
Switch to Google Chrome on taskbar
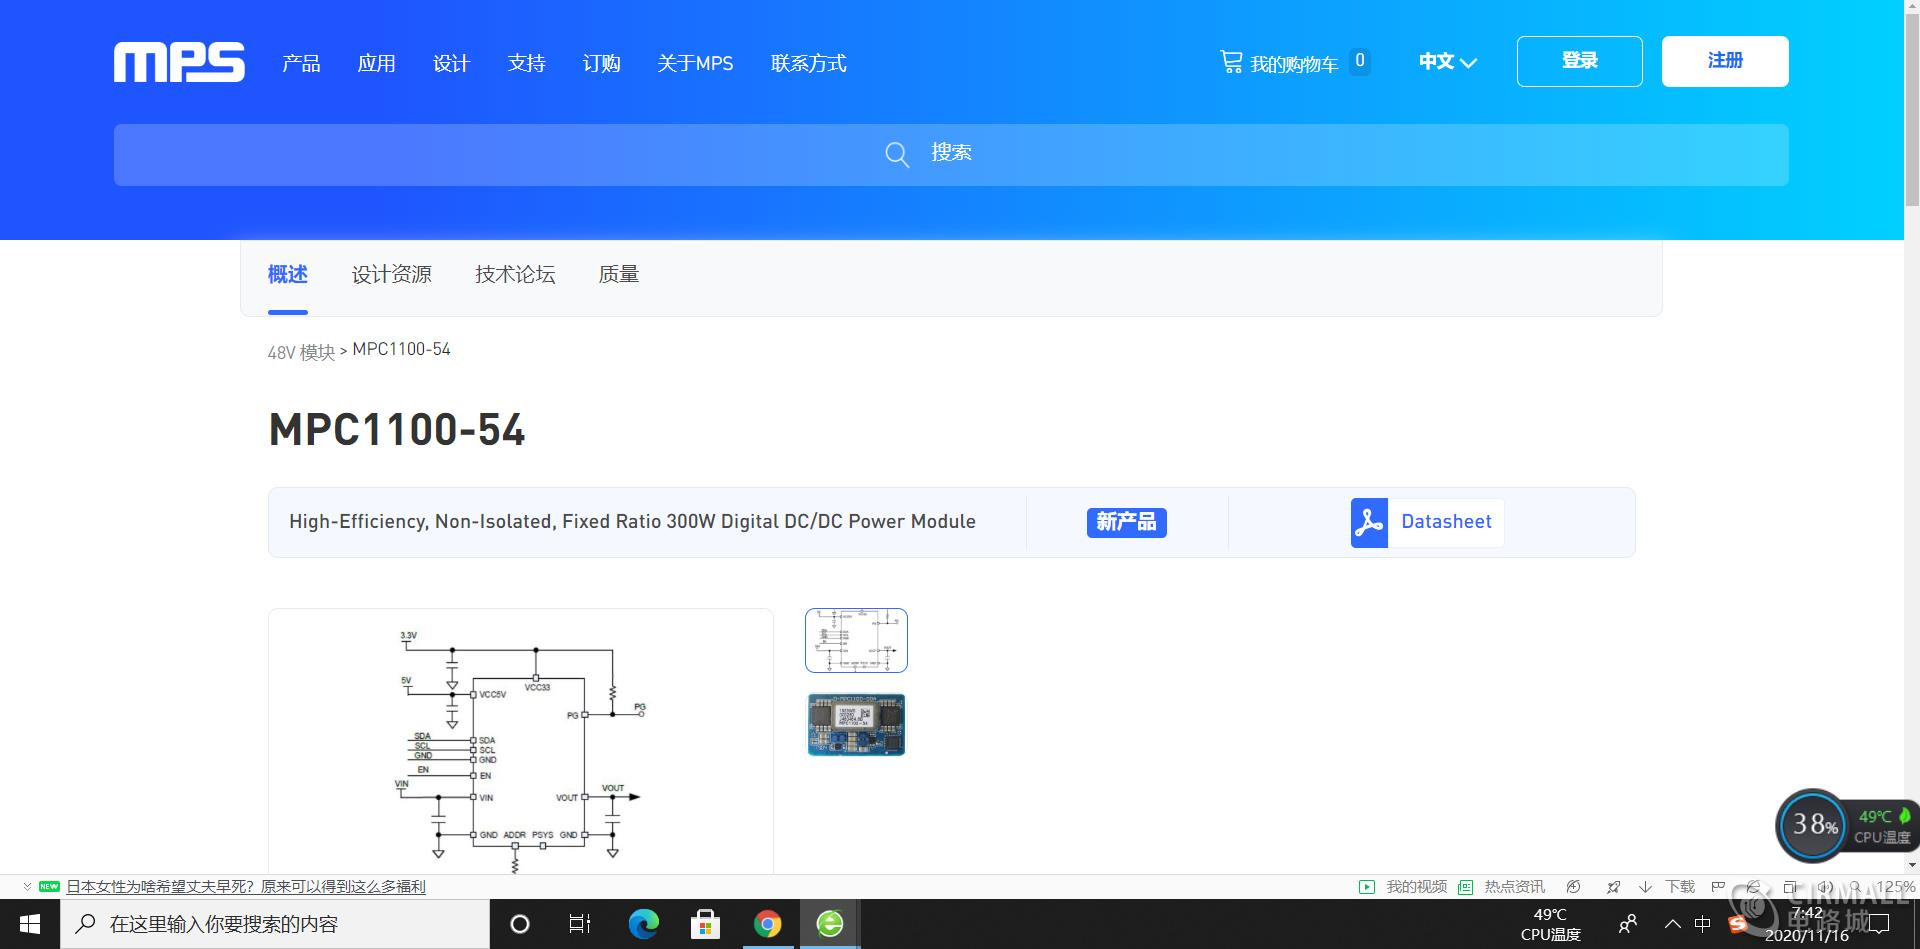(x=767, y=924)
